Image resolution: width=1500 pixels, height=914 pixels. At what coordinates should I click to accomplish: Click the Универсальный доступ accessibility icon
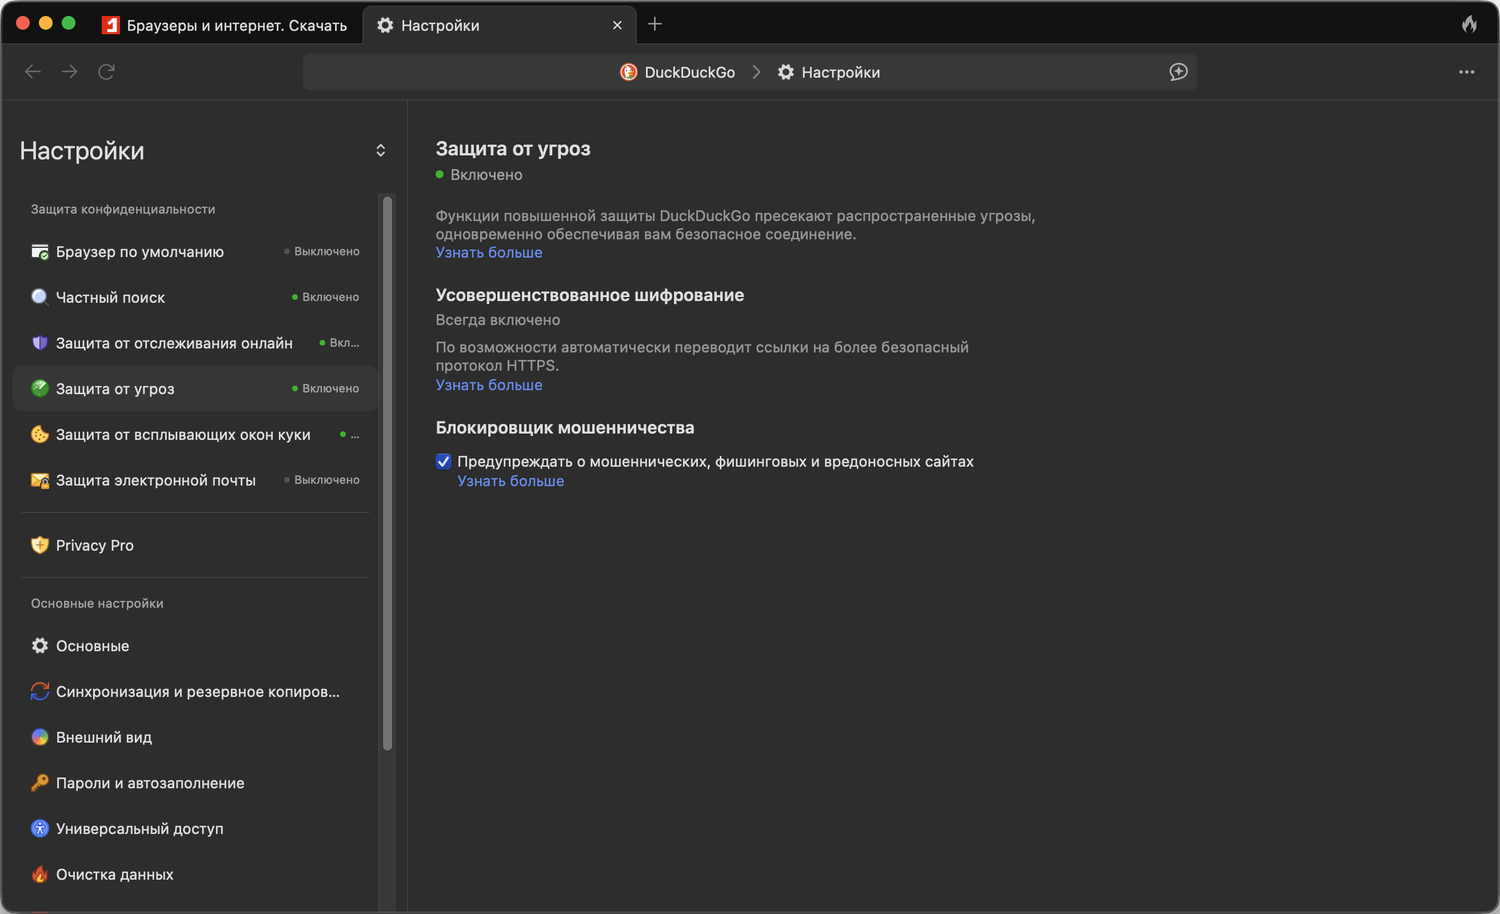pyautogui.click(x=40, y=829)
